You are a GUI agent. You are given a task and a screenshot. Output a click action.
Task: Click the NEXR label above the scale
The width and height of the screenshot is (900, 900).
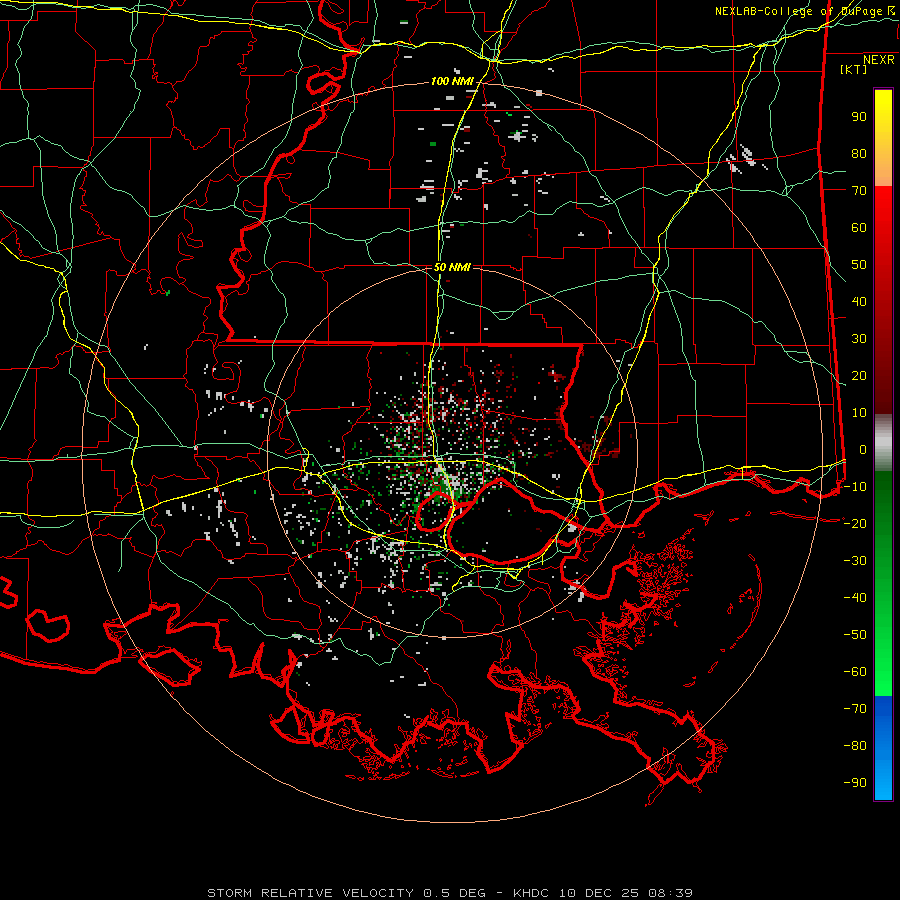pos(878,60)
